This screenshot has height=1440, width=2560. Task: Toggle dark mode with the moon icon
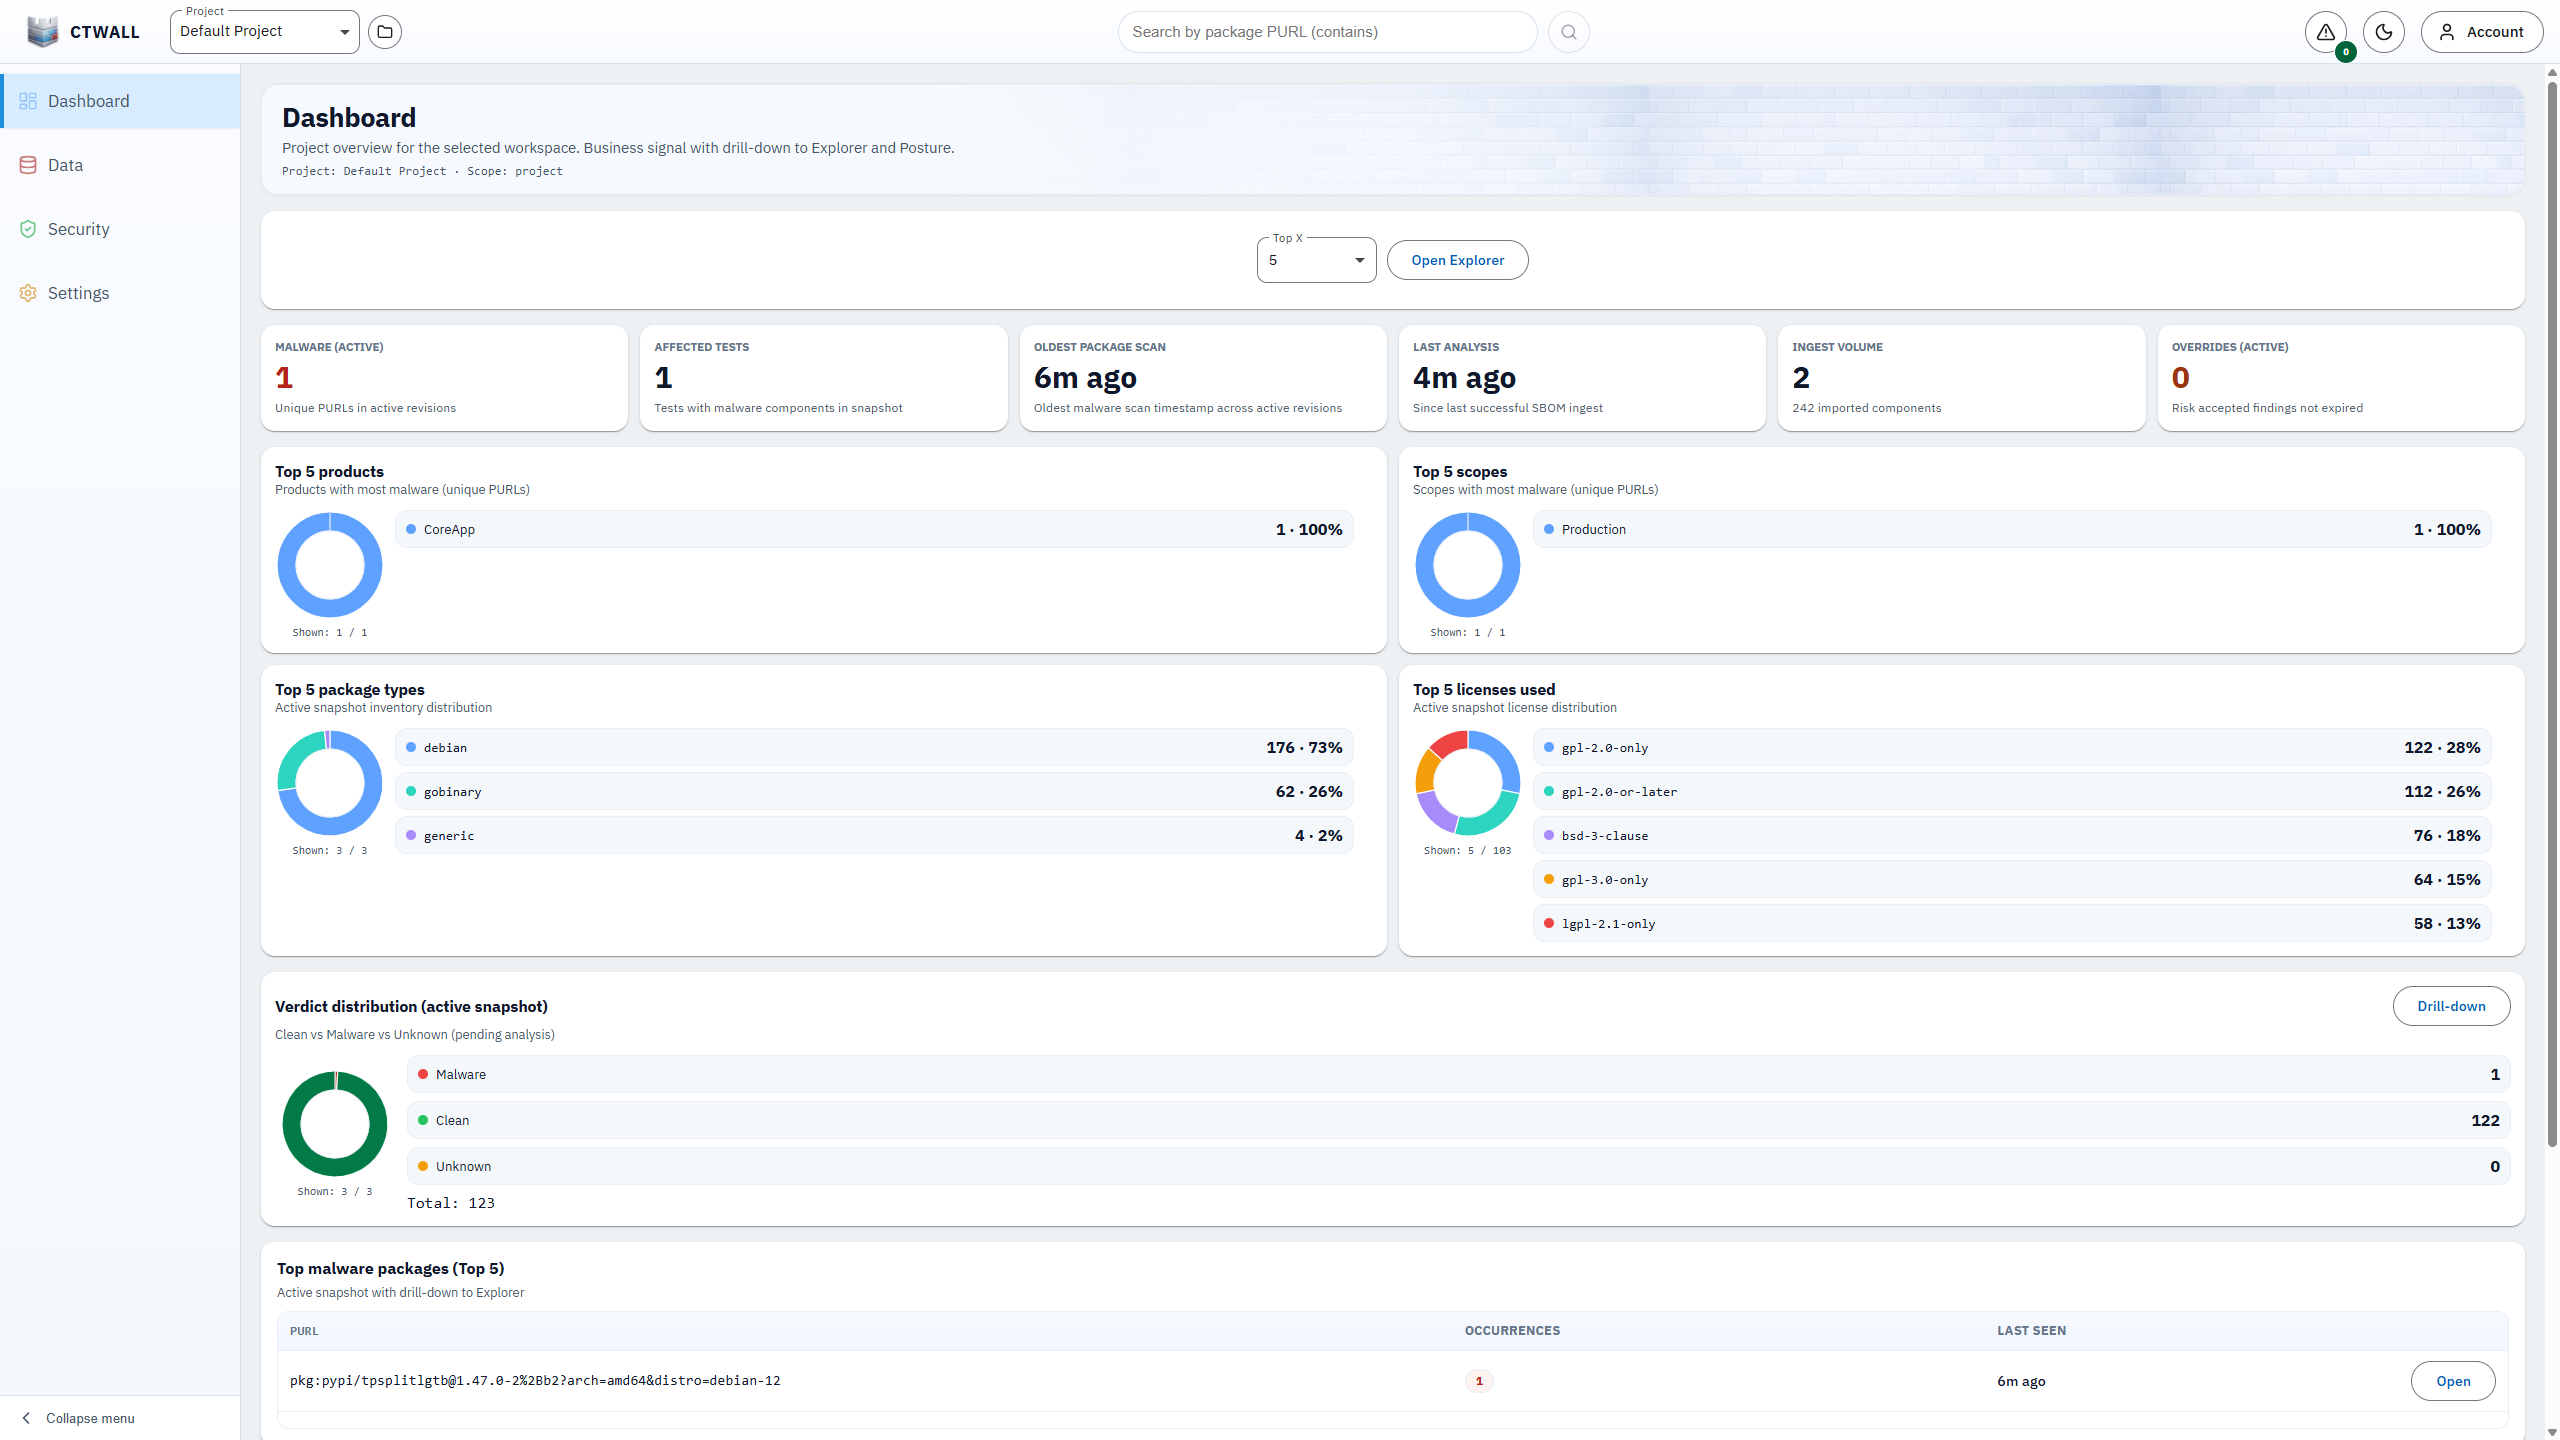(2384, 31)
